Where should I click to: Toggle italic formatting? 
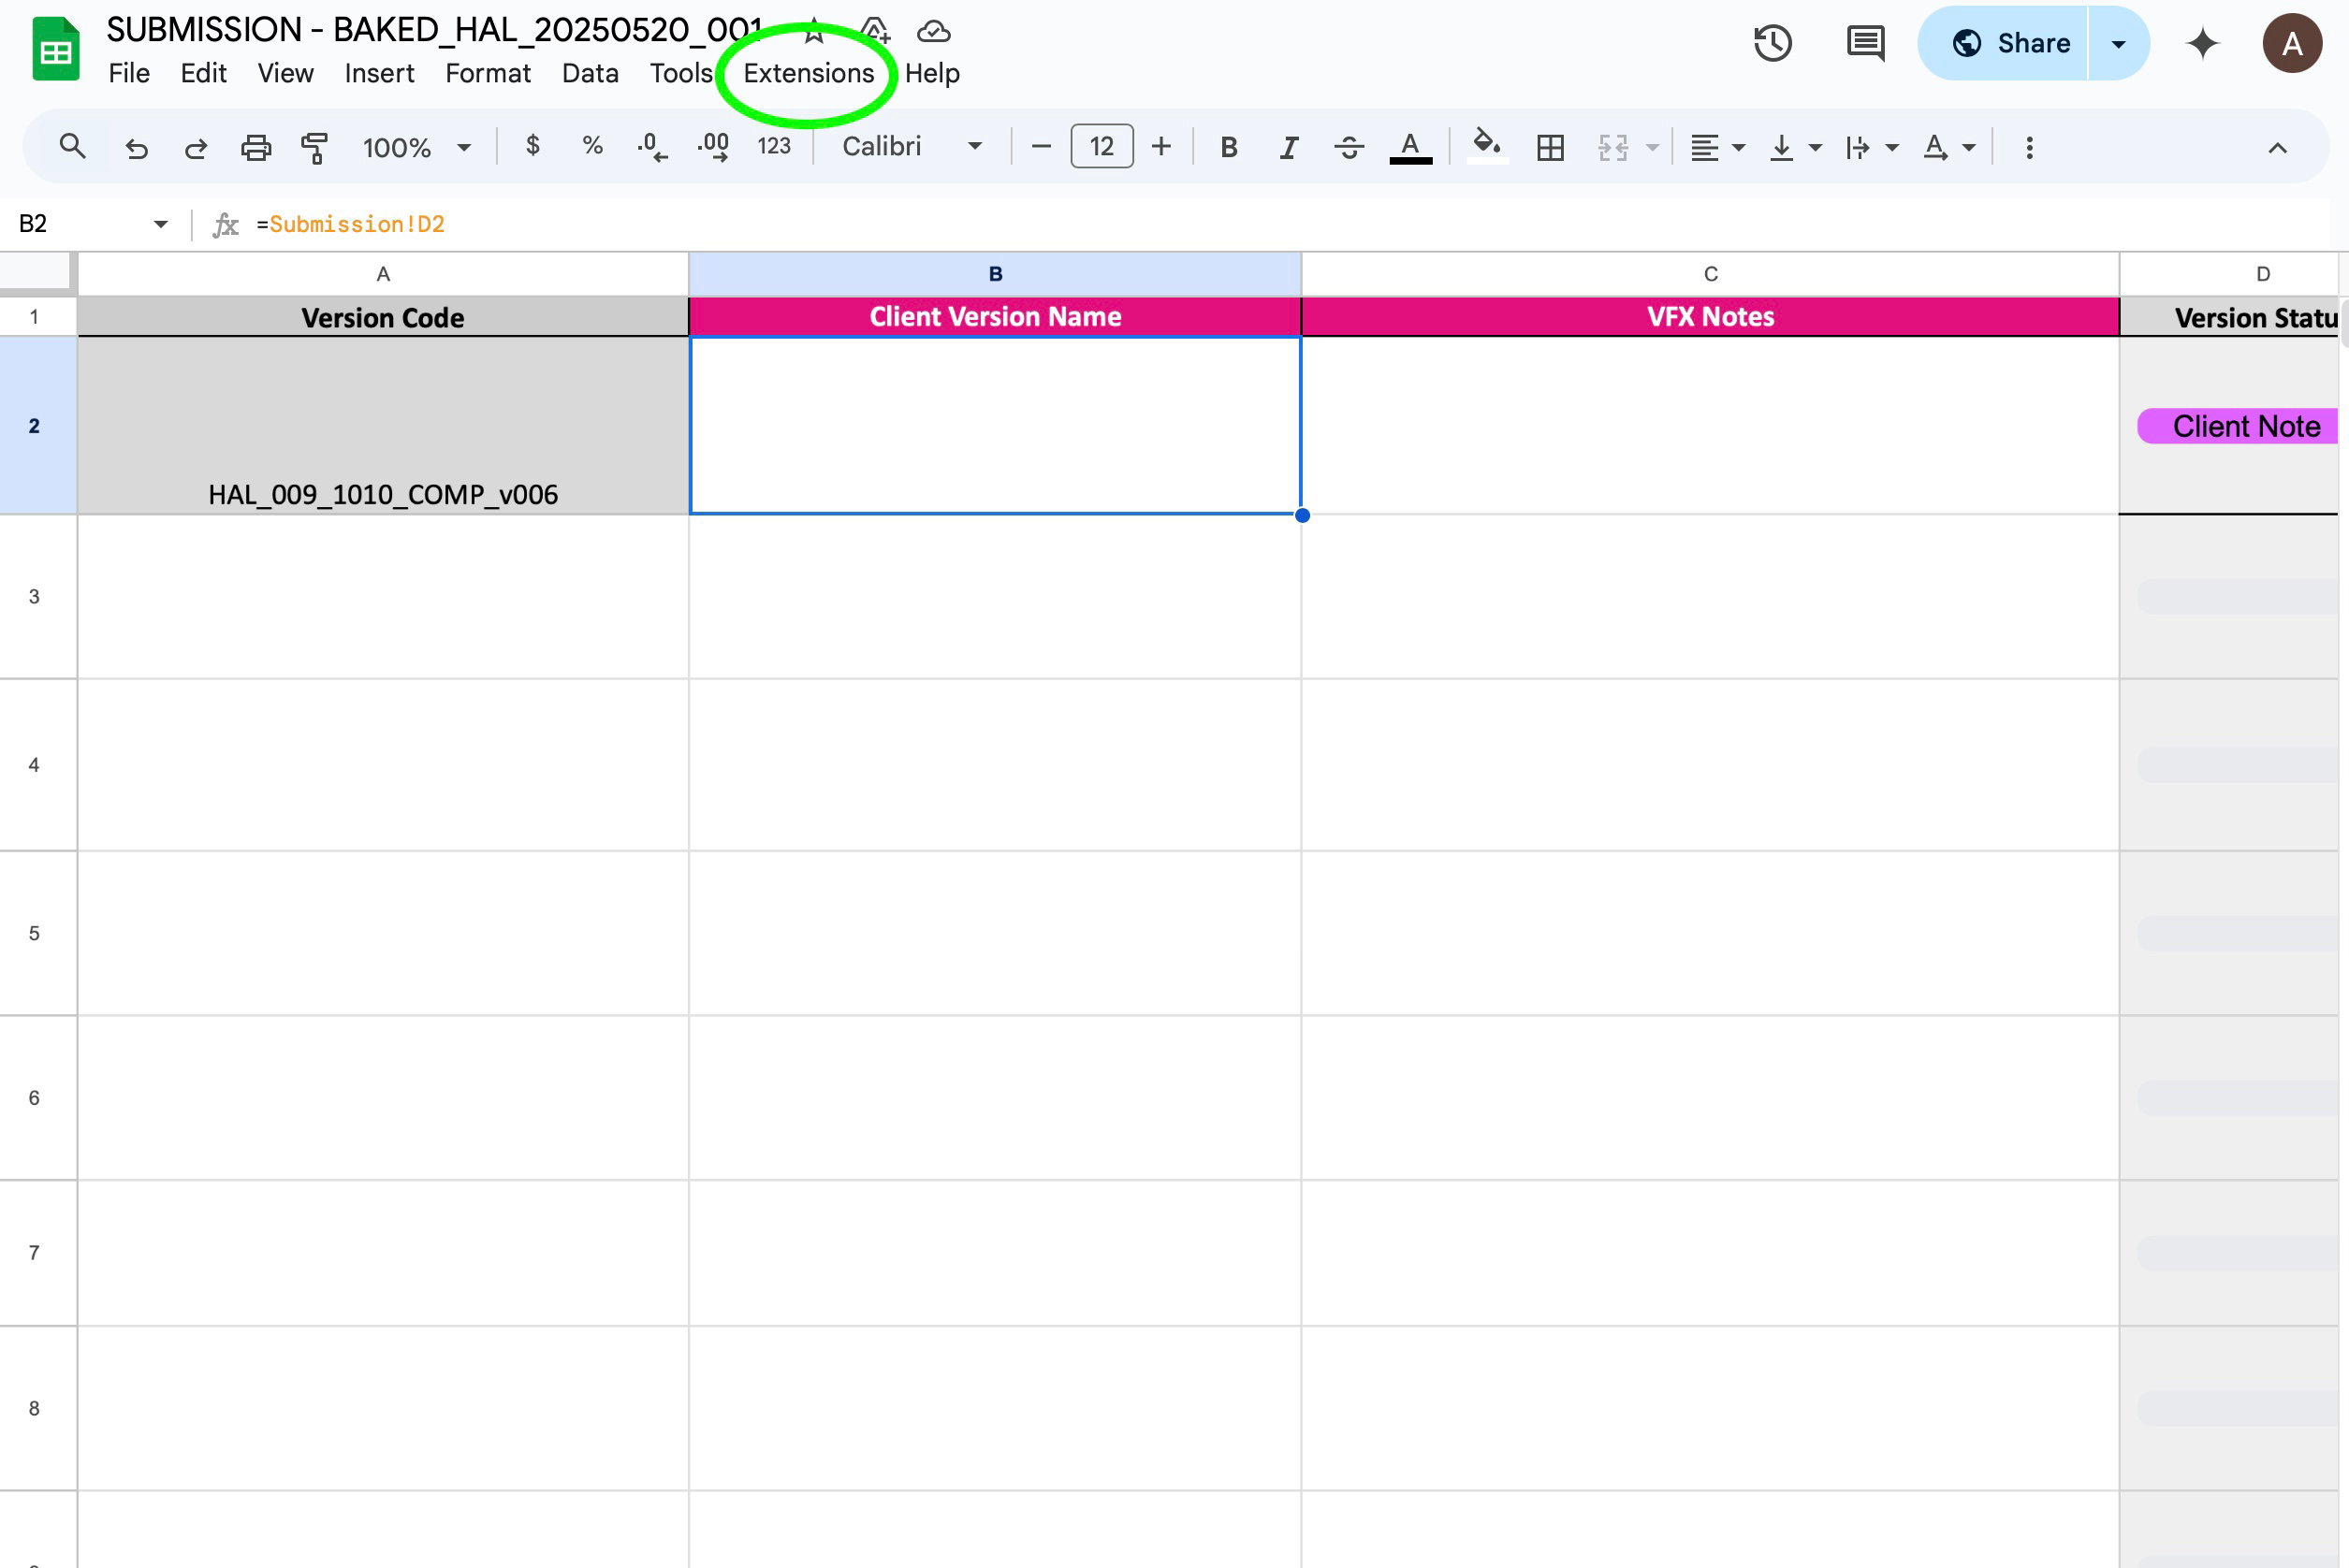coord(1289,148)
